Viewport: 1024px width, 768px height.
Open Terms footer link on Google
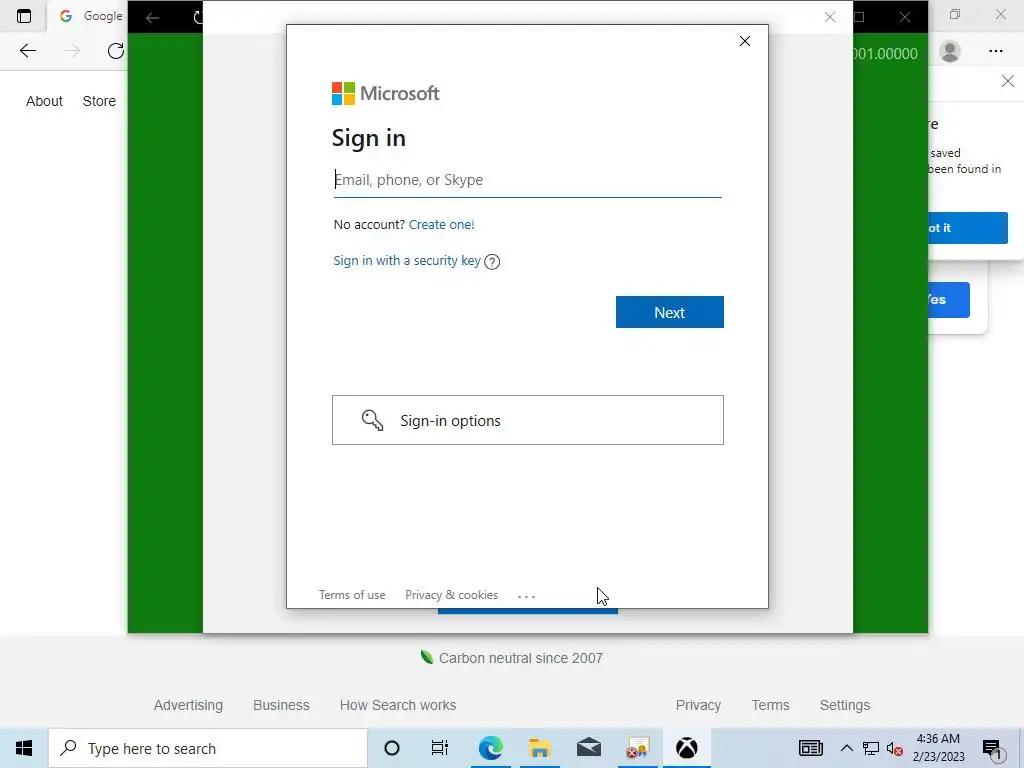click(x=771, y=705)
